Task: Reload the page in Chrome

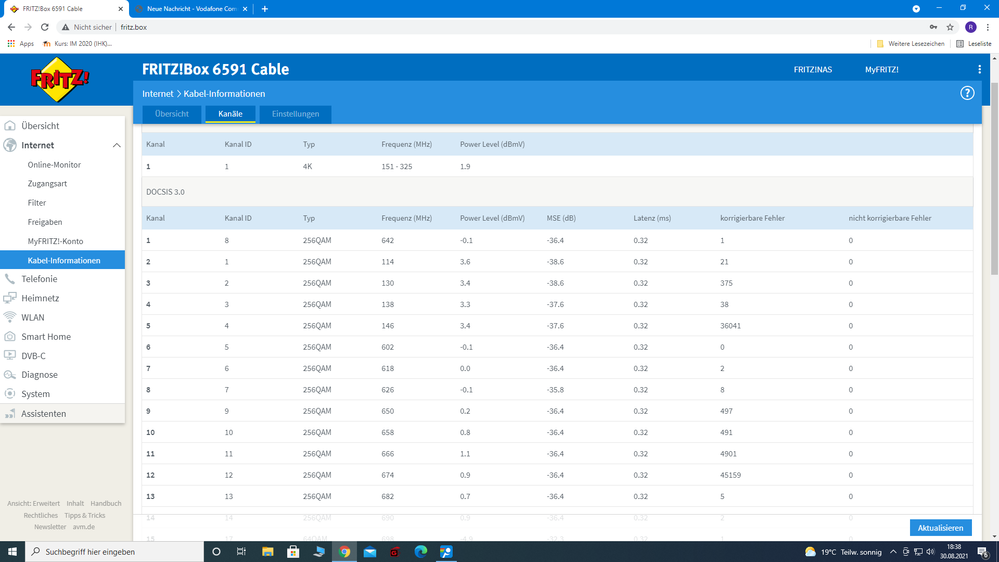Action: [x=45, y=27]
